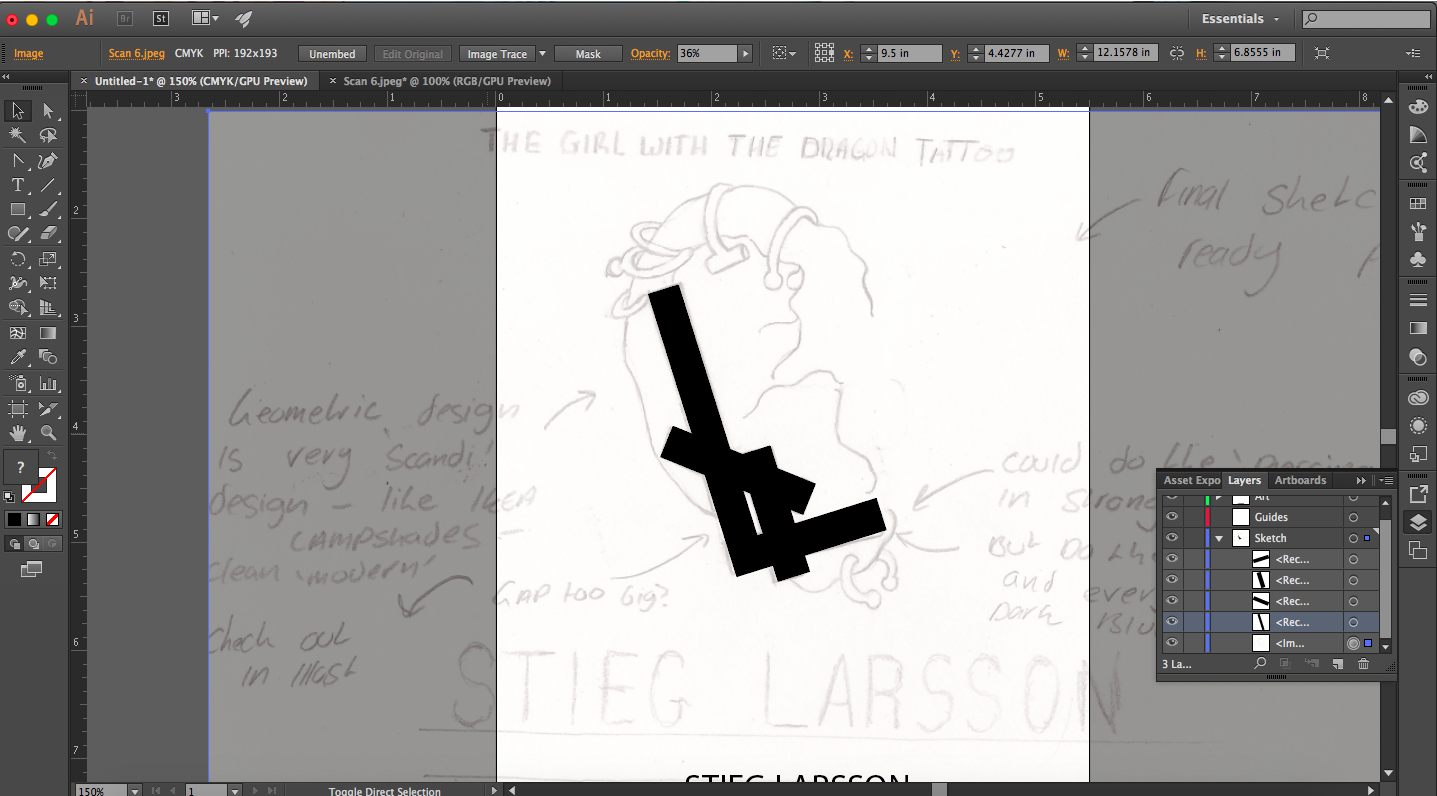1437x796 pixels.
Task: Select the Rectangle tool
Action: (x=18, y=209)
